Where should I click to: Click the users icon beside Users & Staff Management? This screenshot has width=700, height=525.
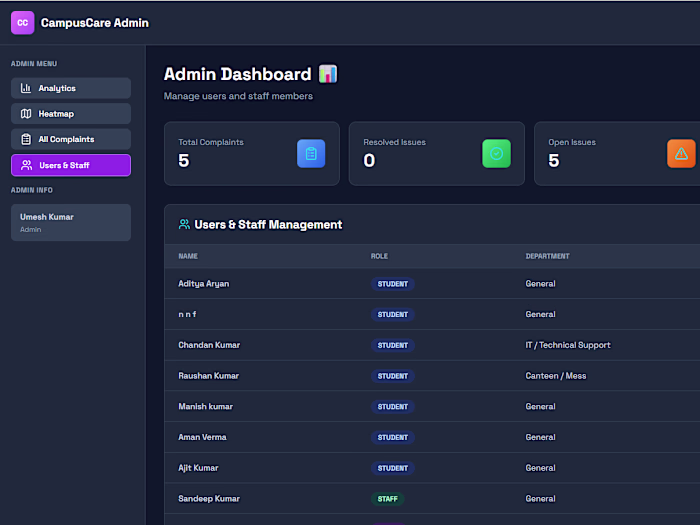point(184,224)
